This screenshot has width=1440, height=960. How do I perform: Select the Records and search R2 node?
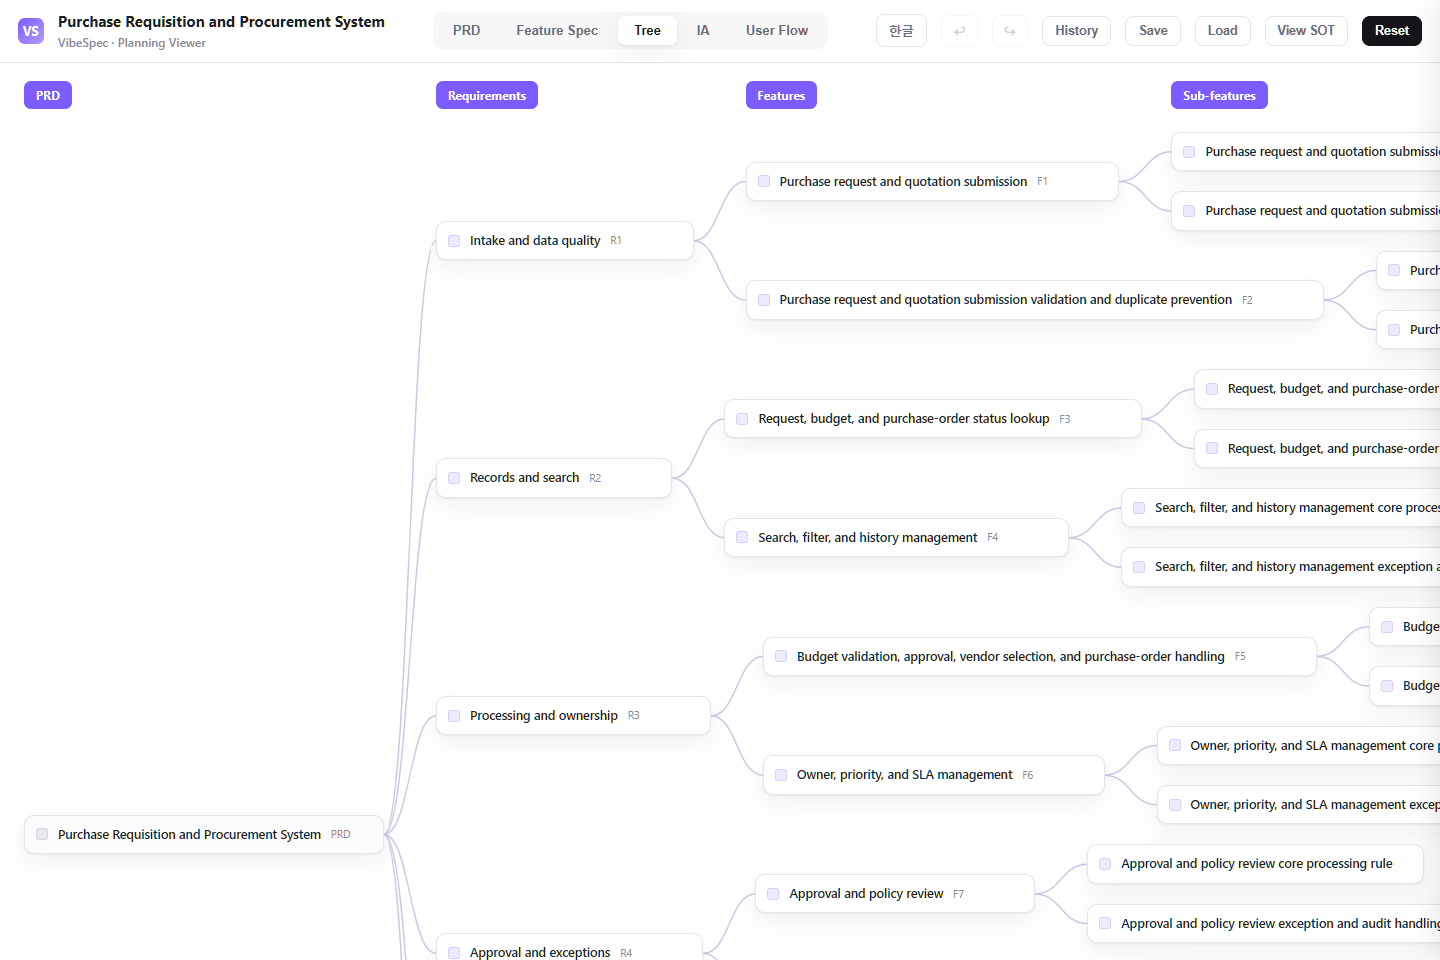(x=554, y=478)
